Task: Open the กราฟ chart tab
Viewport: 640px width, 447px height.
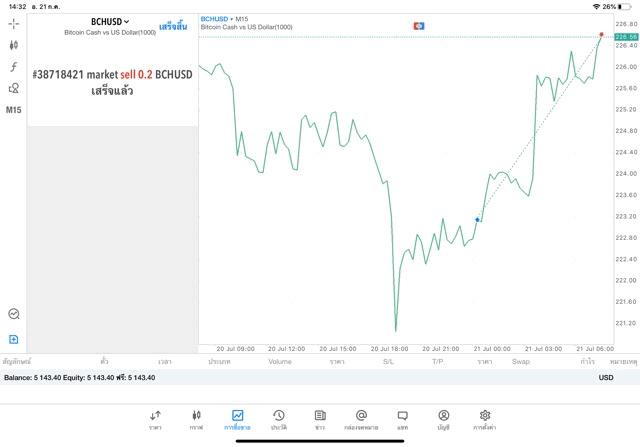Action: pyautogui.click(x=196, y=420)
